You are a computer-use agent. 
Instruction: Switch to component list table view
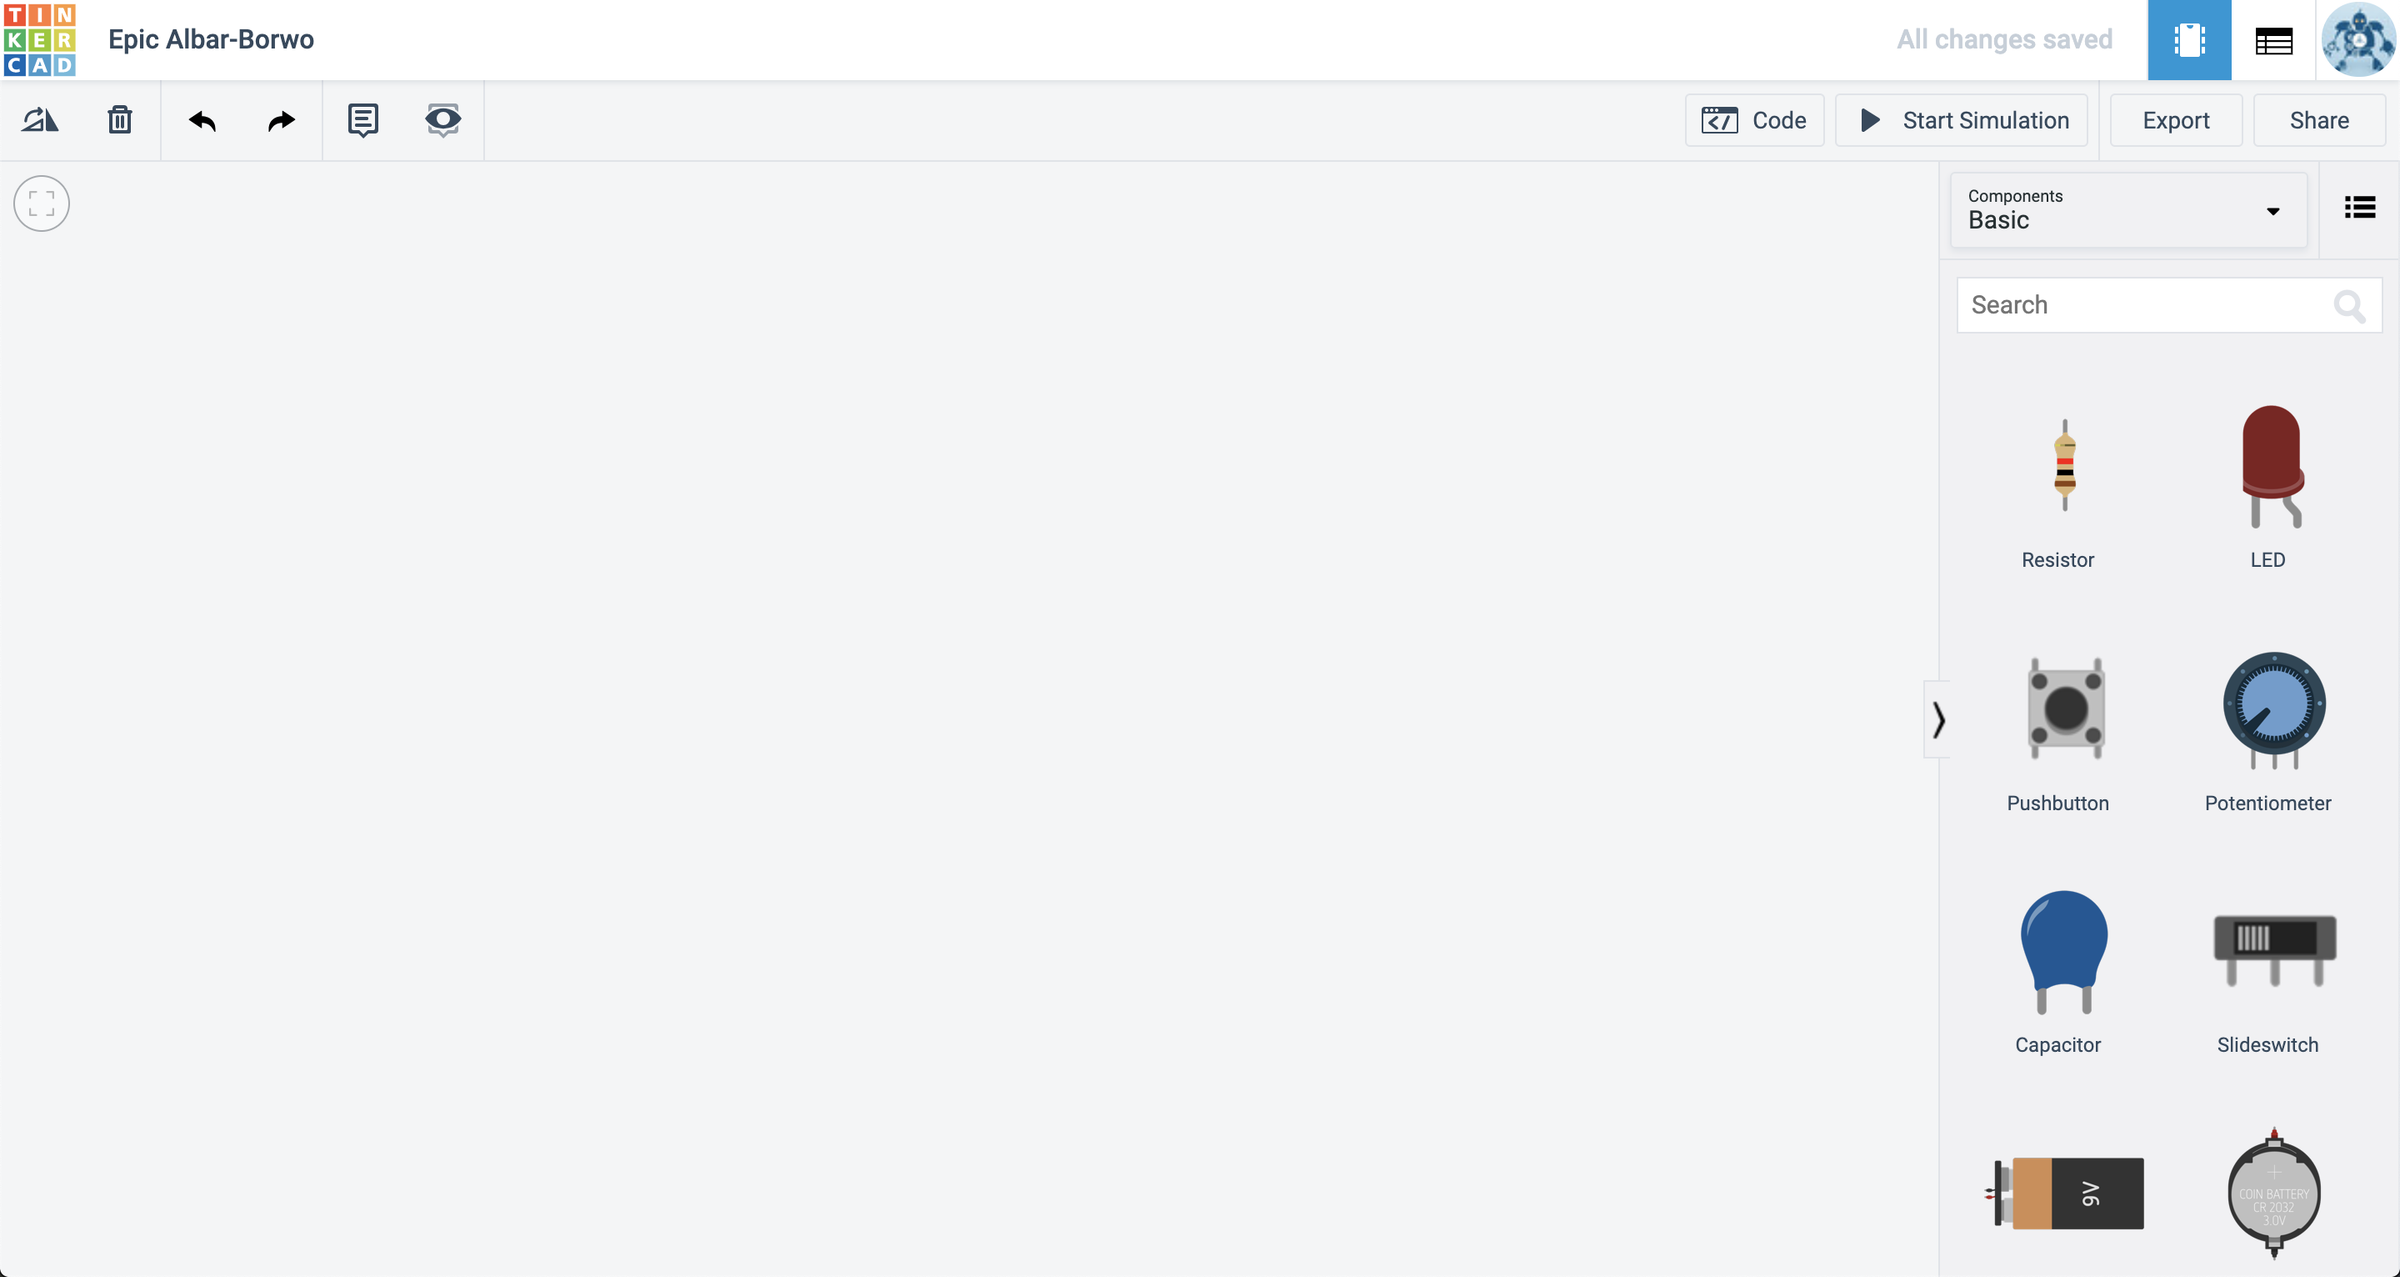coord(2274,40)
